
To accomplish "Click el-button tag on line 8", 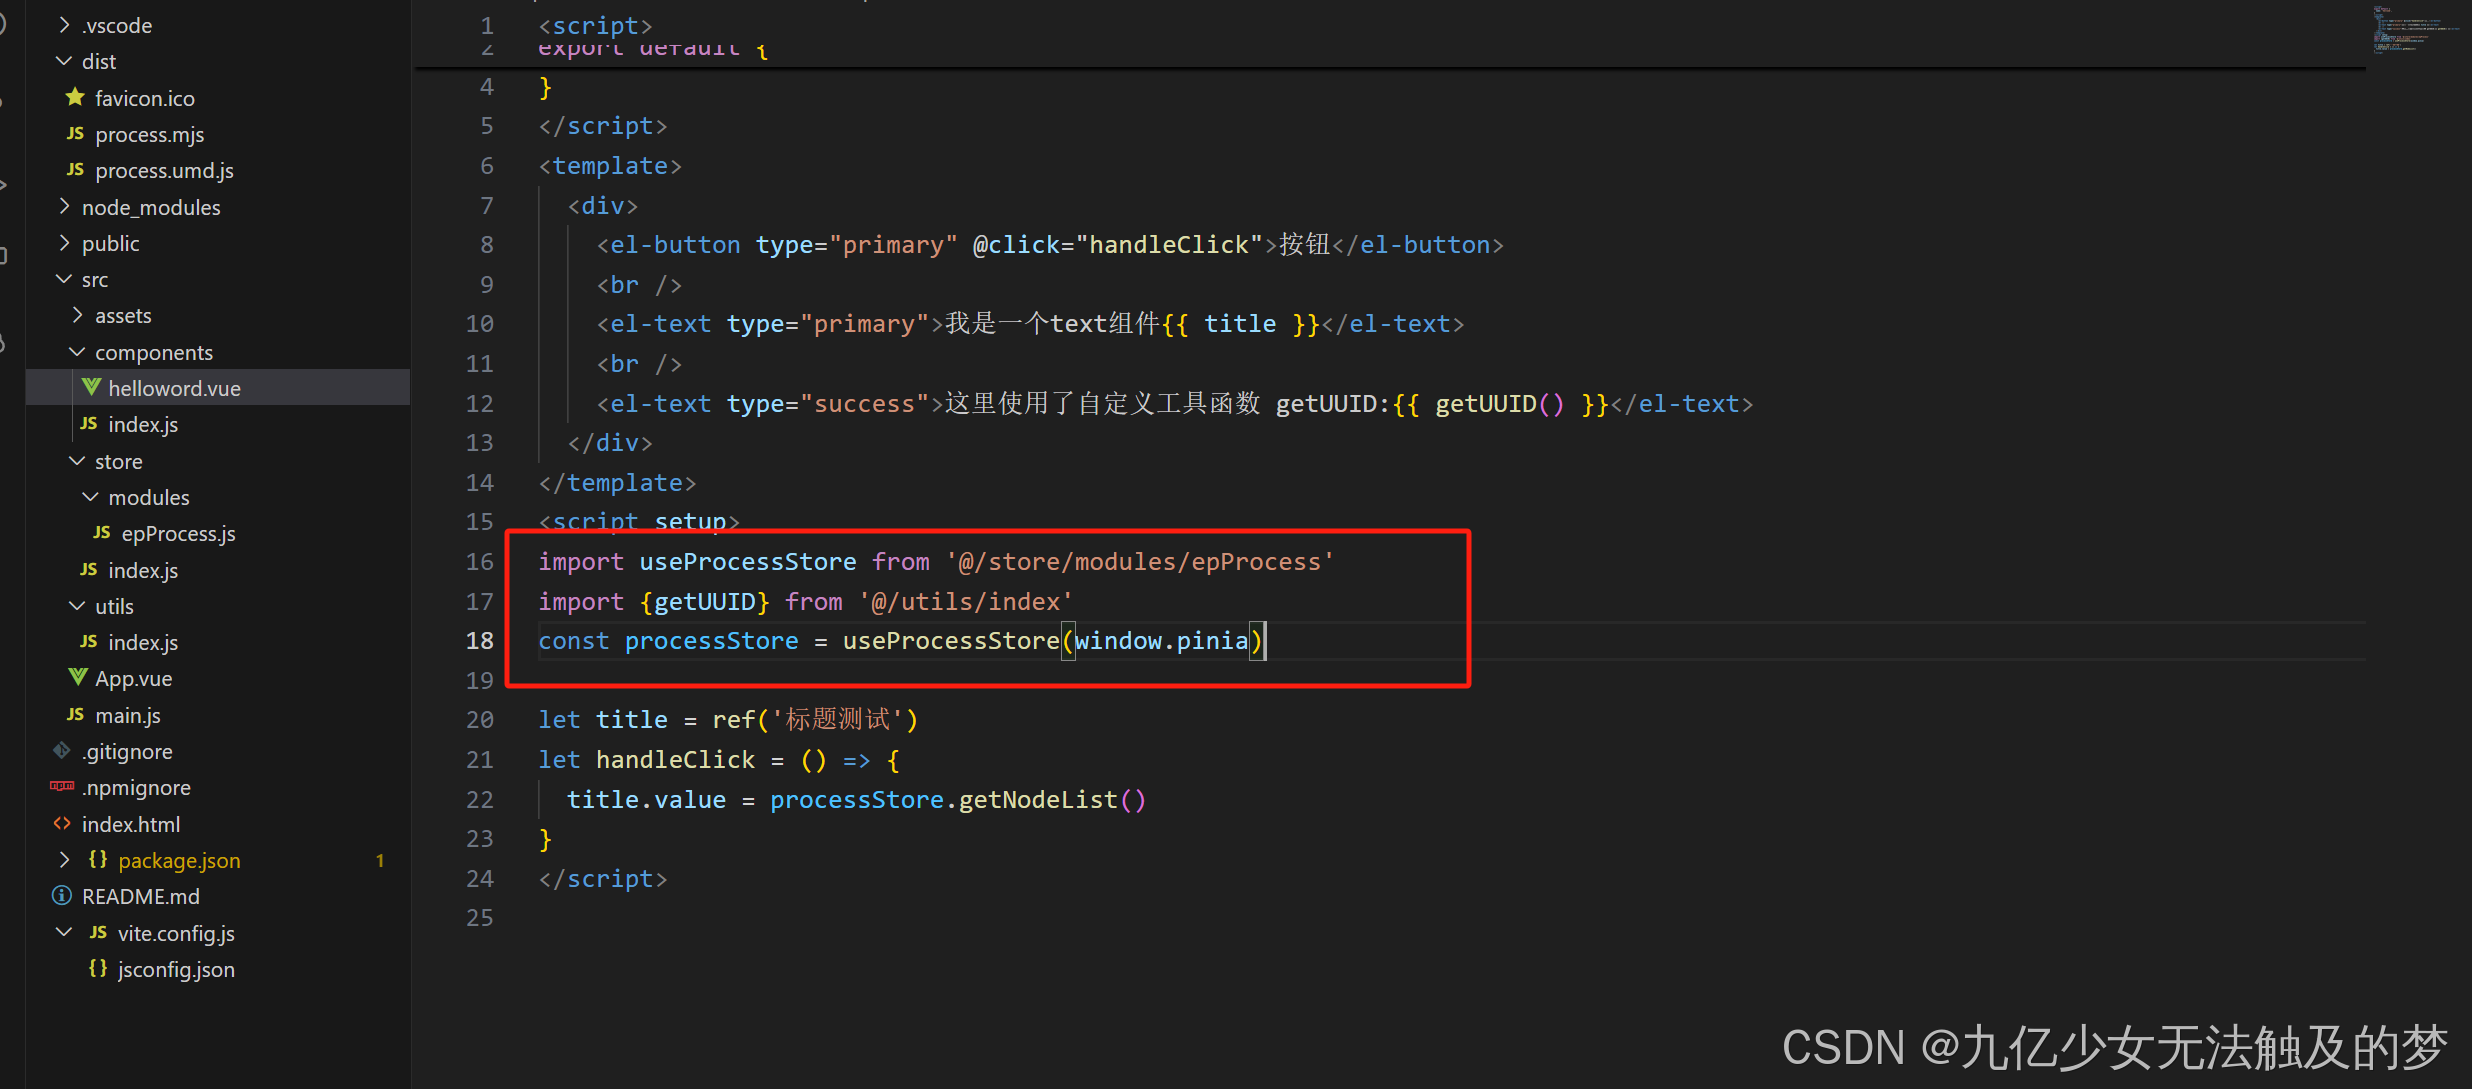I will (676, 244).
